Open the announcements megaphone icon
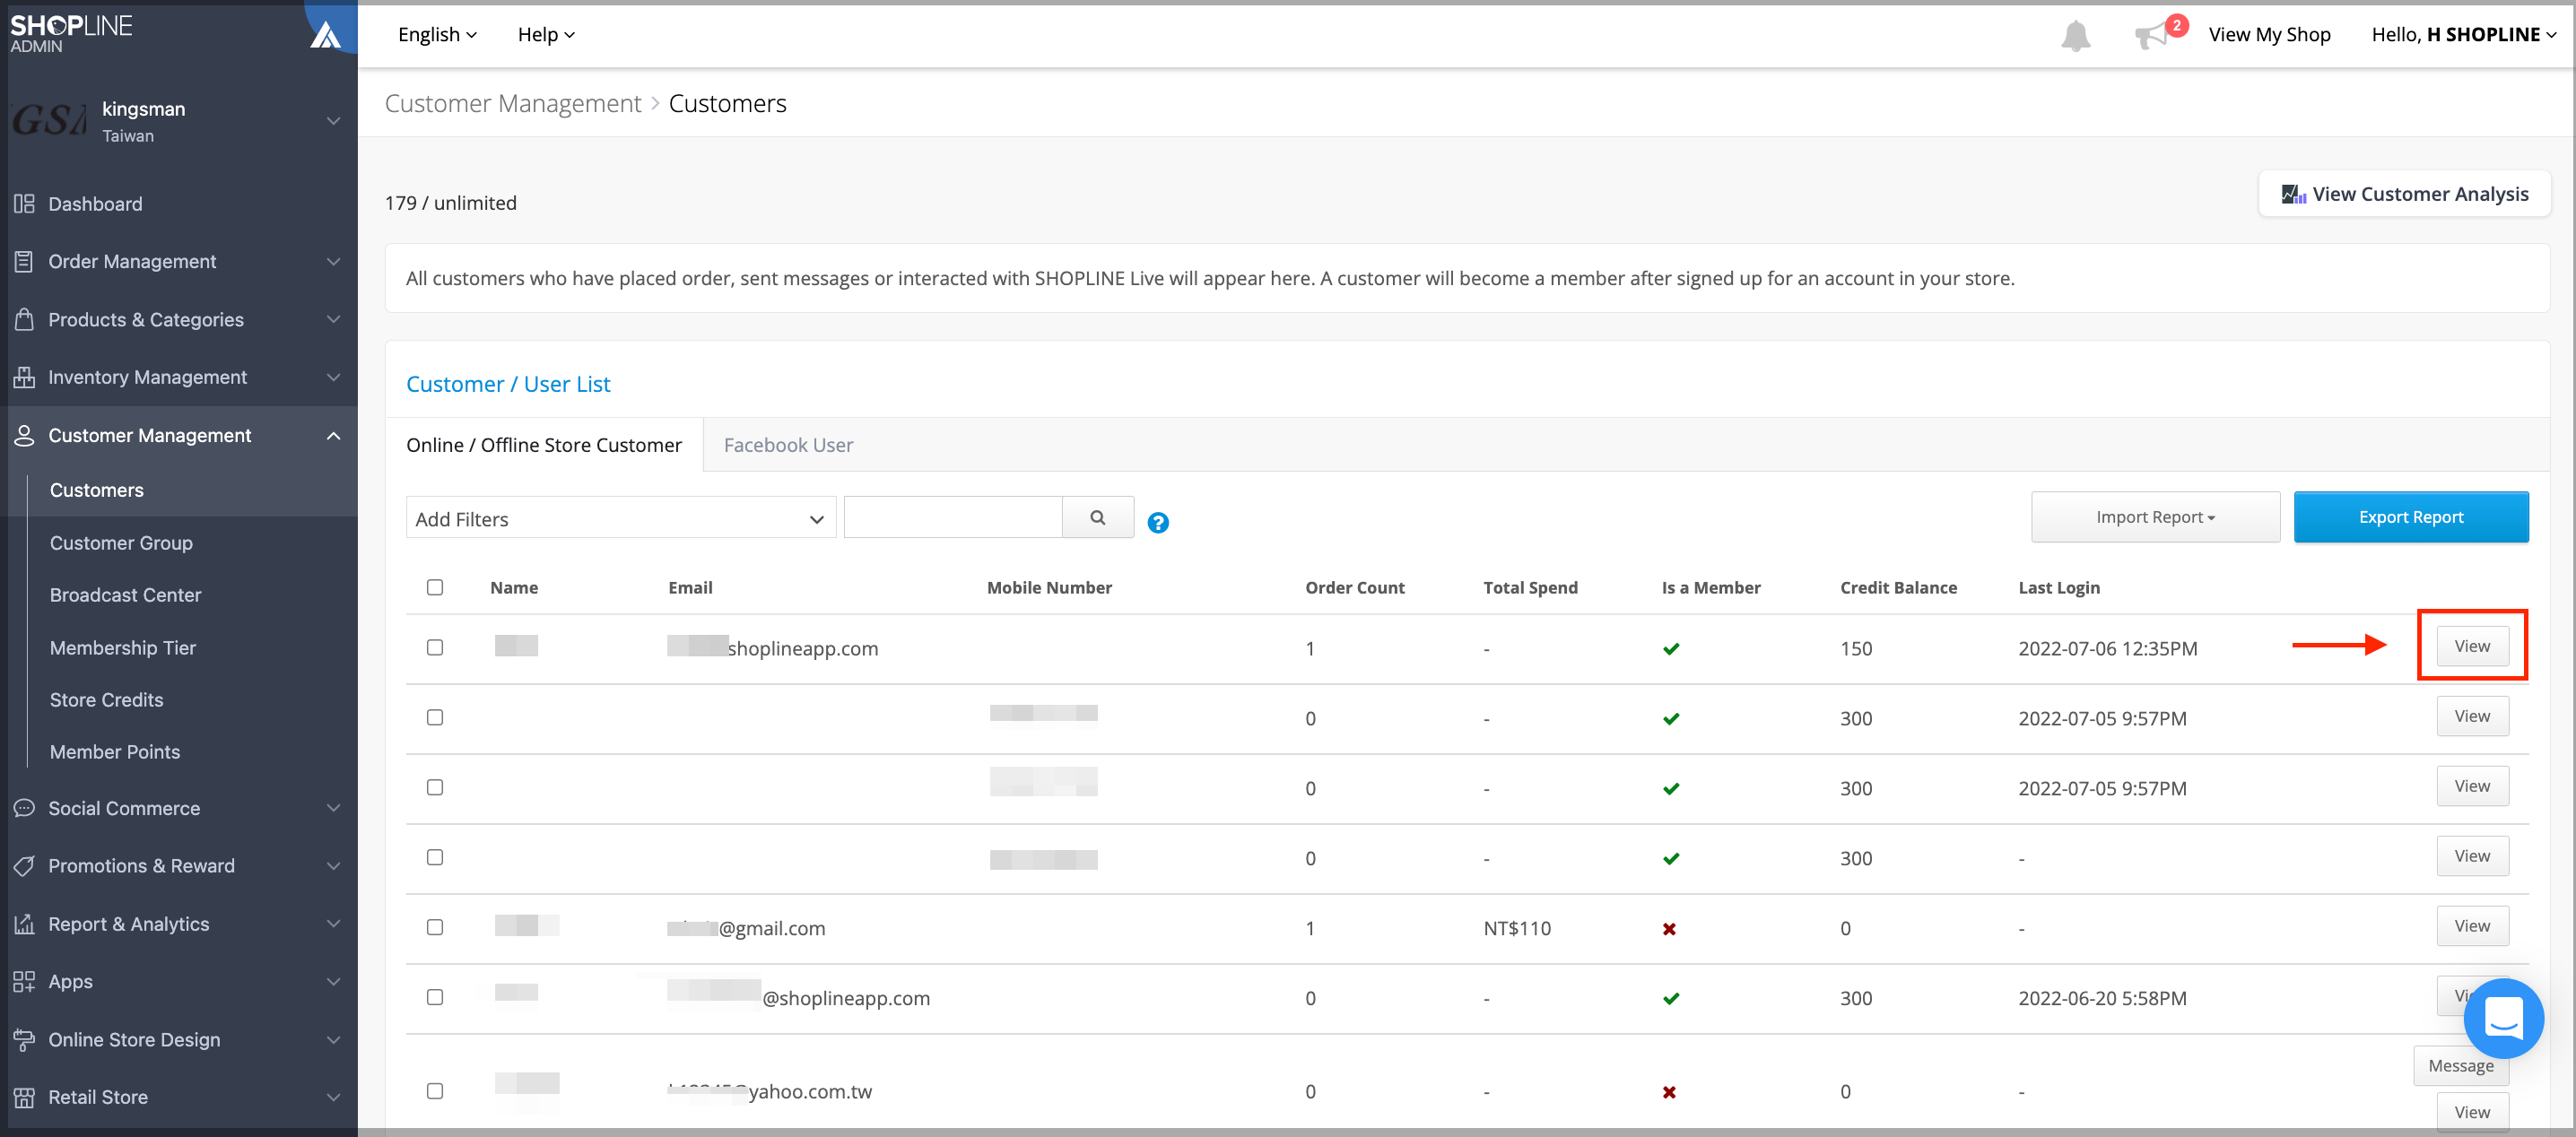The width and height of the screenshot is (2576, 1137). pyautogui.click(x=2150, y=35)
